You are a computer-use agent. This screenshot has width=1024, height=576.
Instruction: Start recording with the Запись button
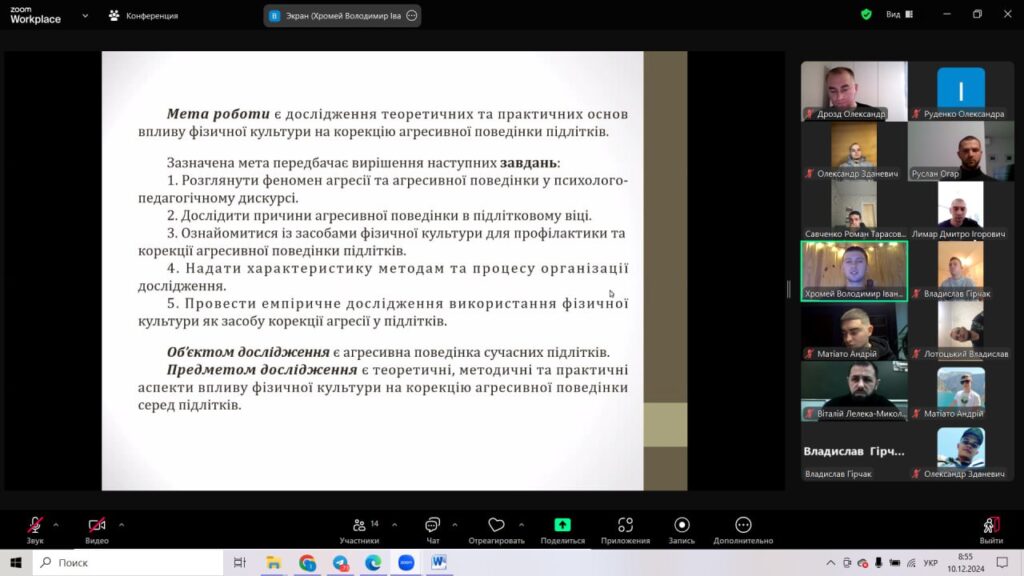point(681,529)
